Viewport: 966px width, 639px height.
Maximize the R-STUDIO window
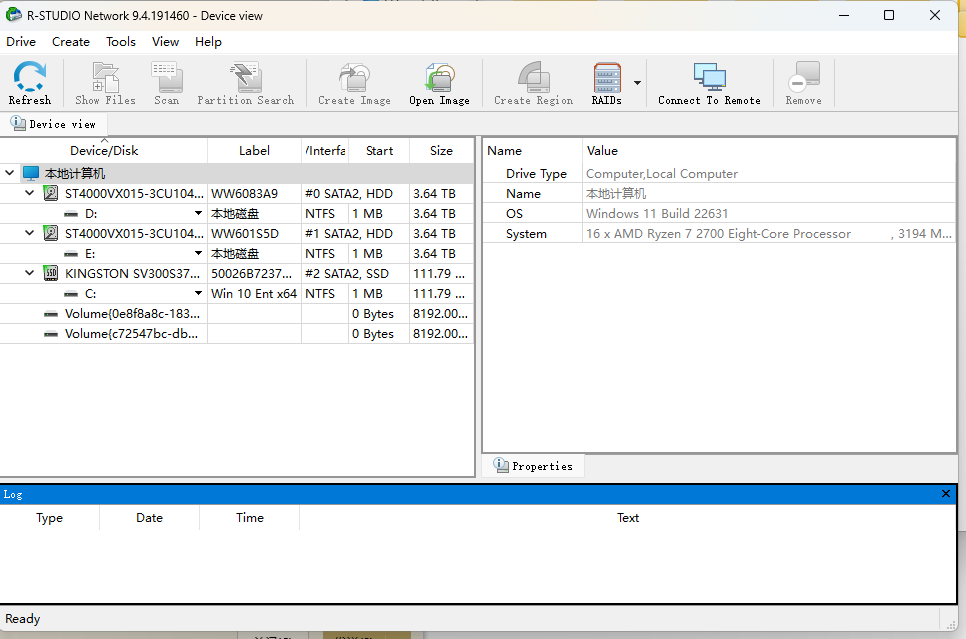[x=888, y=15]
